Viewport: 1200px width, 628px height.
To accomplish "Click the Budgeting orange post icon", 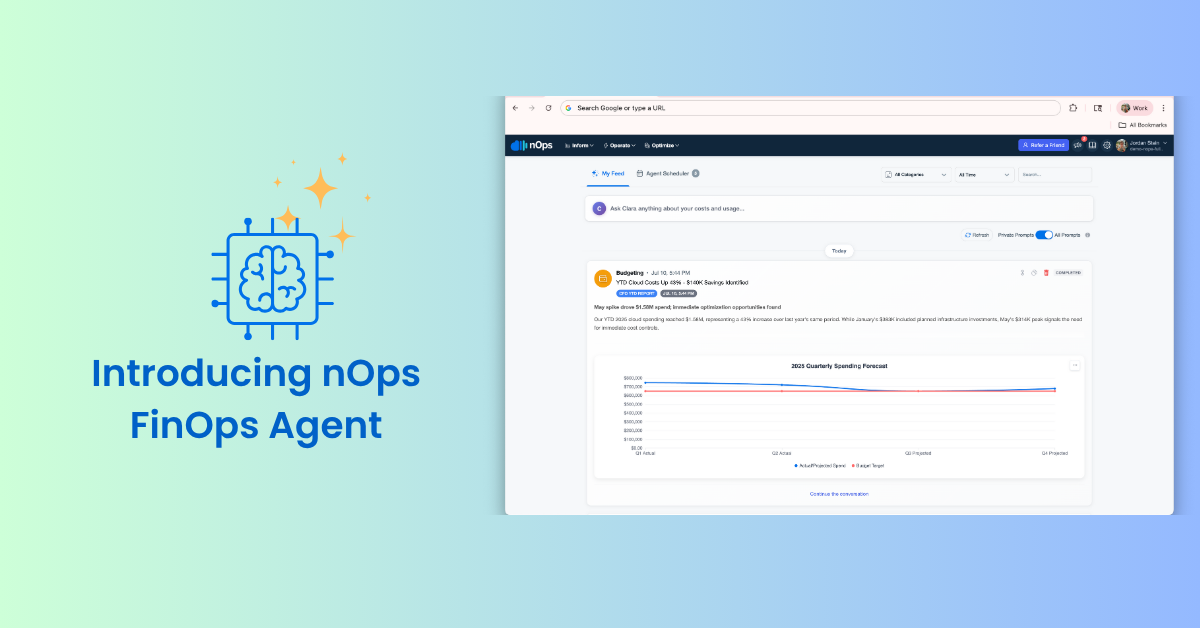I will click(x=603, y=278).
